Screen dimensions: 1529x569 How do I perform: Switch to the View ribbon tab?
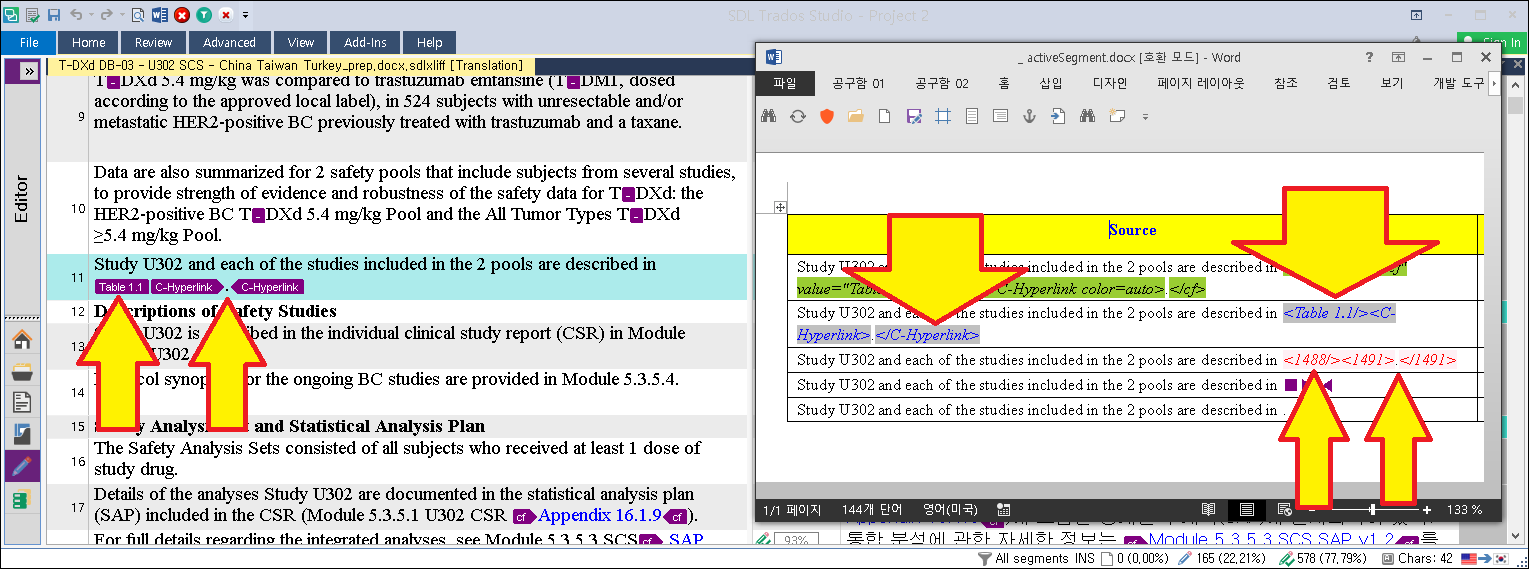[301, 43]
